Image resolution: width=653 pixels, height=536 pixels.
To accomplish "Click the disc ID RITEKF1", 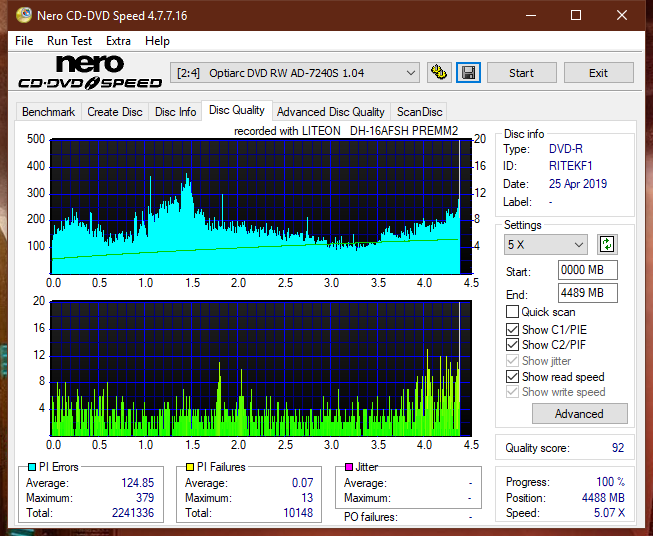I will click(571, 166).
